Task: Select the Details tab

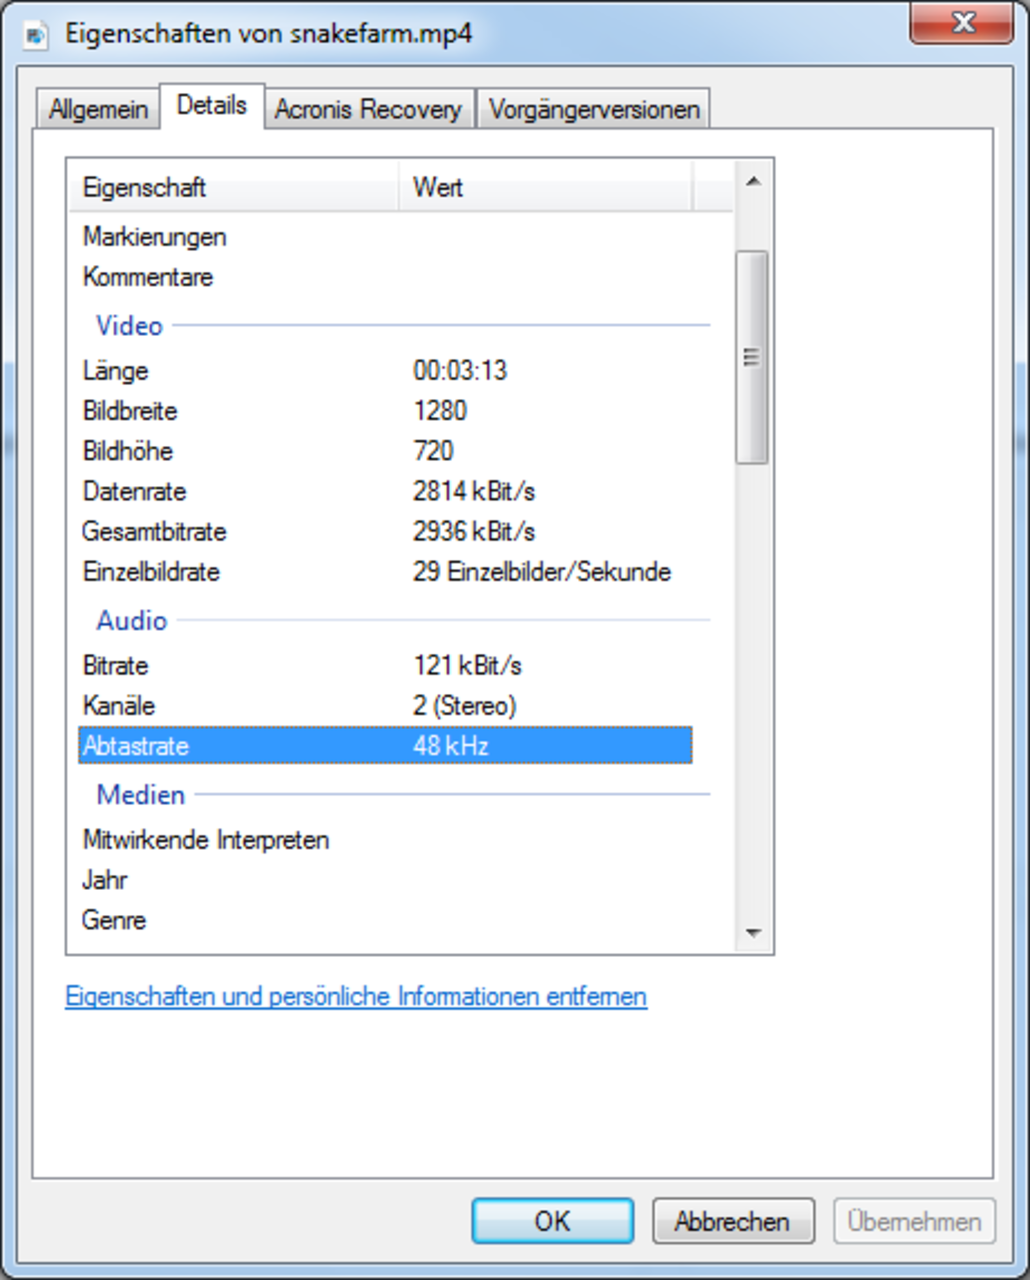Action: click(x=212, y=106)
